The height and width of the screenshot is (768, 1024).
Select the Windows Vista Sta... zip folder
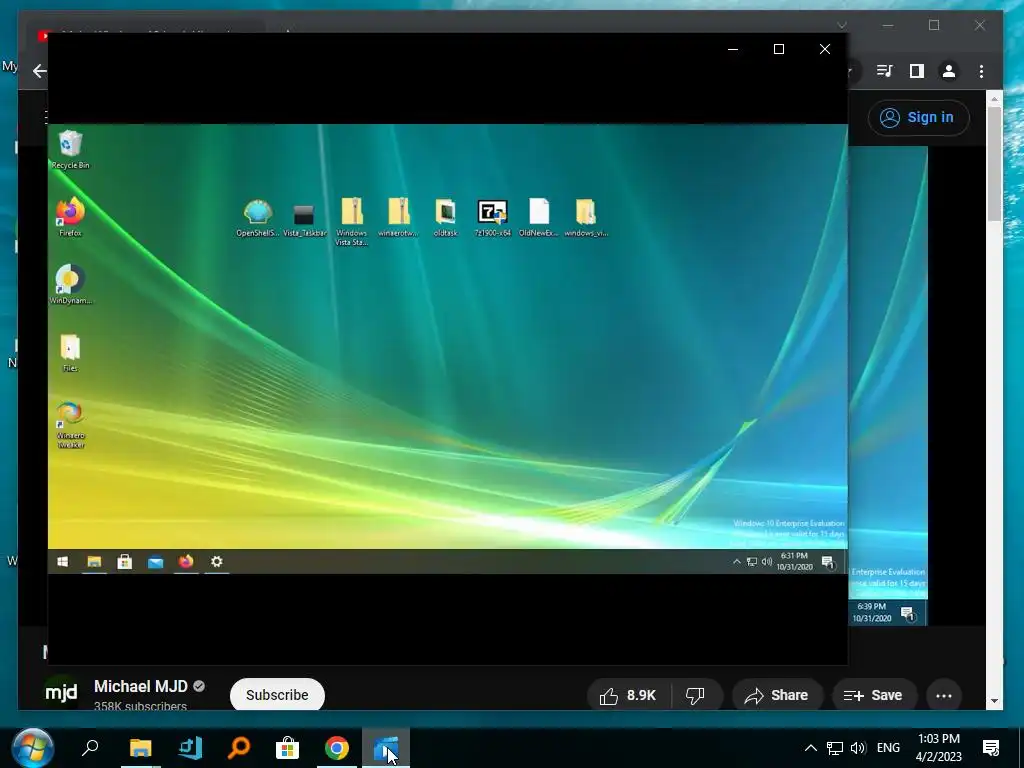[x=351, y=222]
